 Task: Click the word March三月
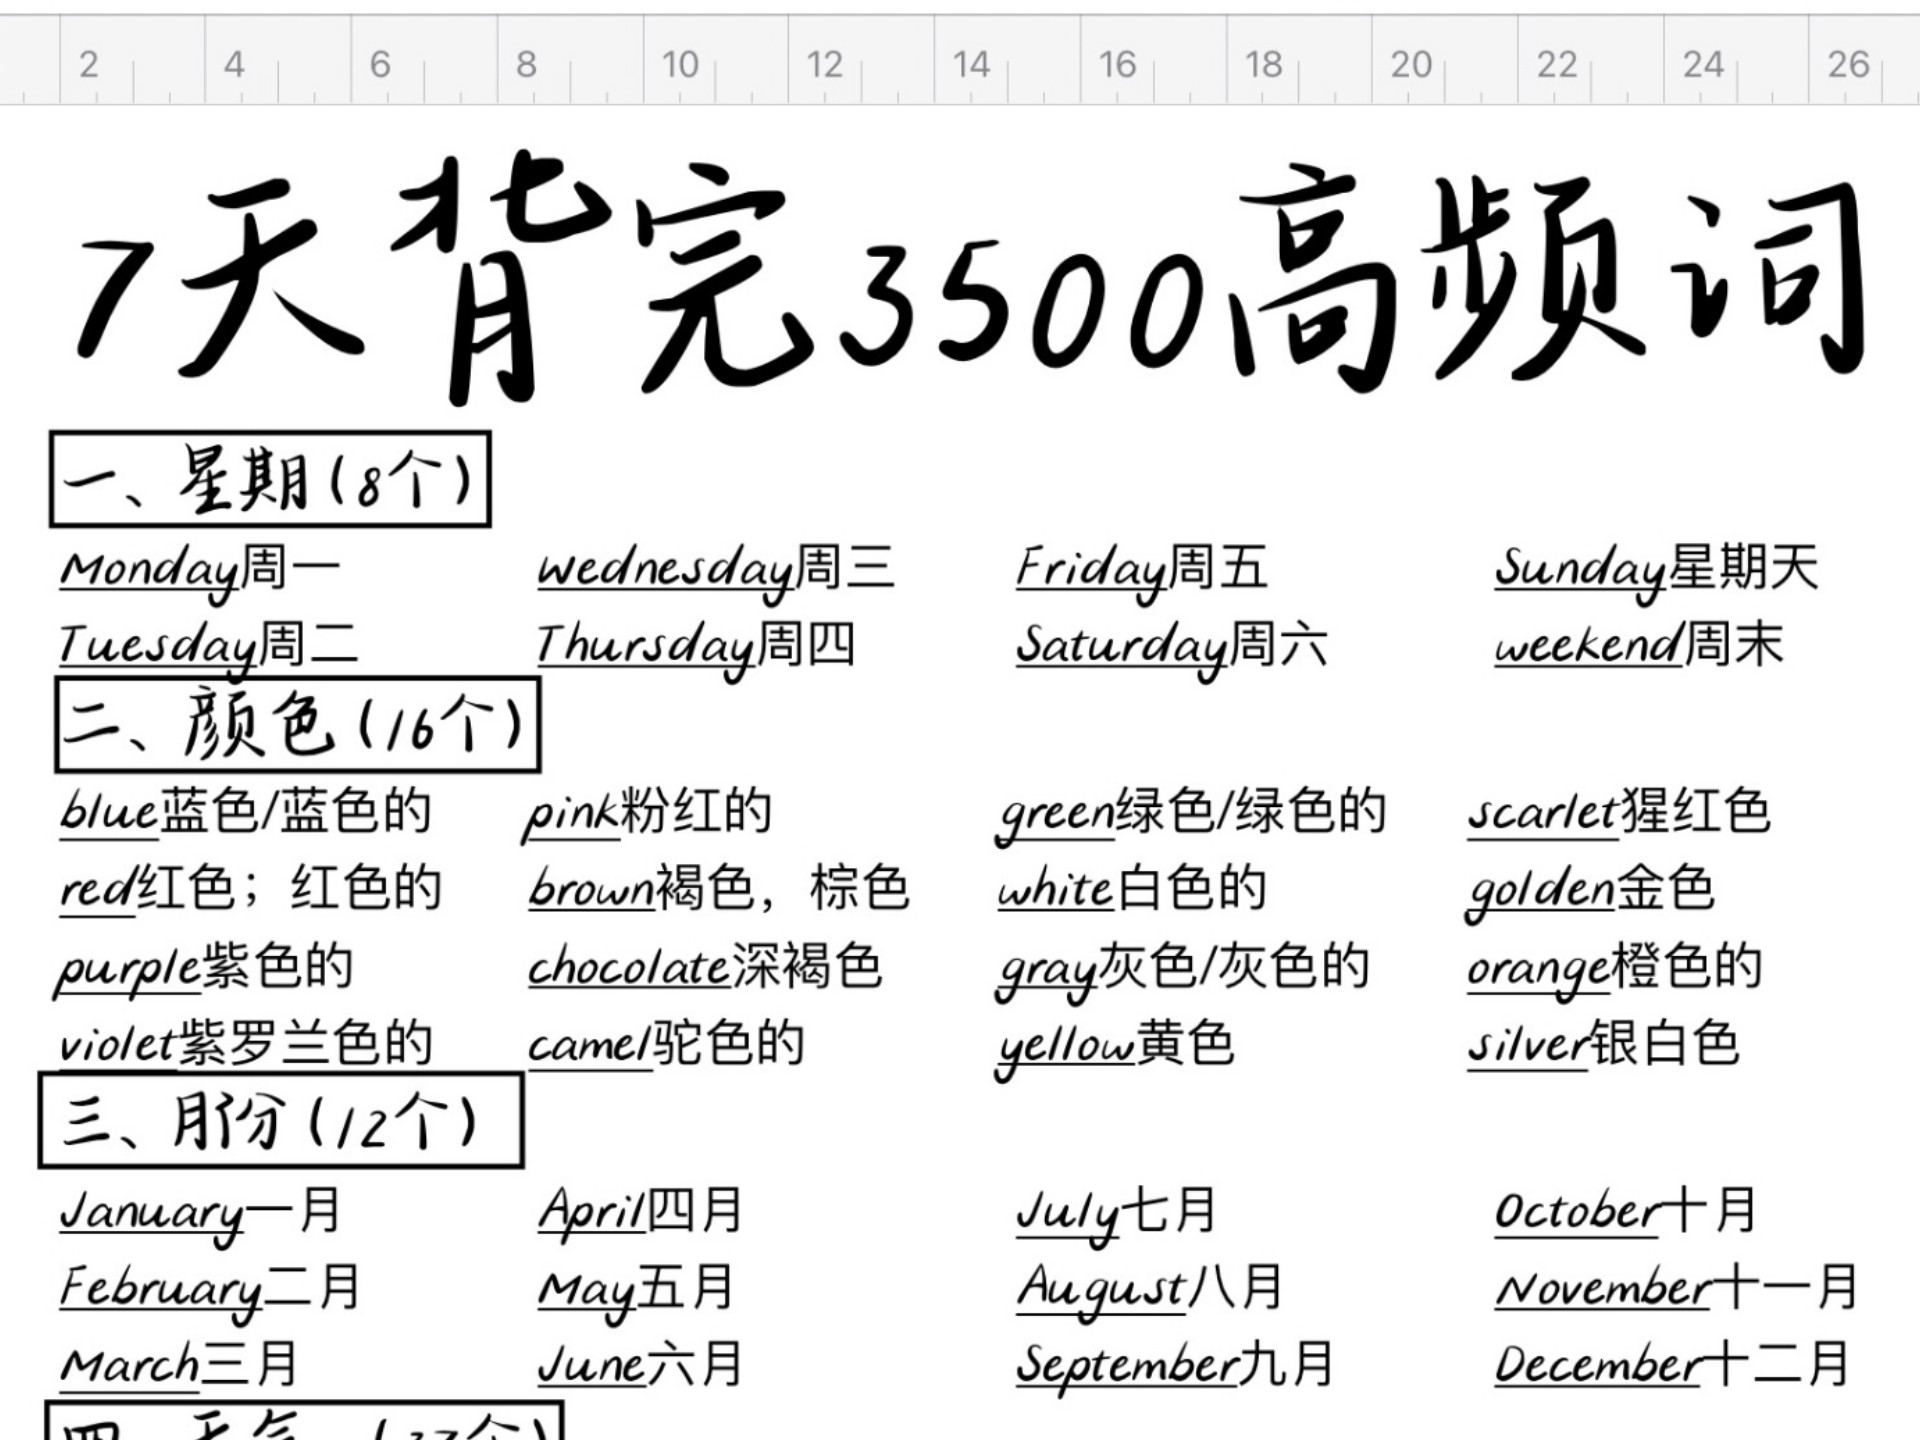[179, 1365]
